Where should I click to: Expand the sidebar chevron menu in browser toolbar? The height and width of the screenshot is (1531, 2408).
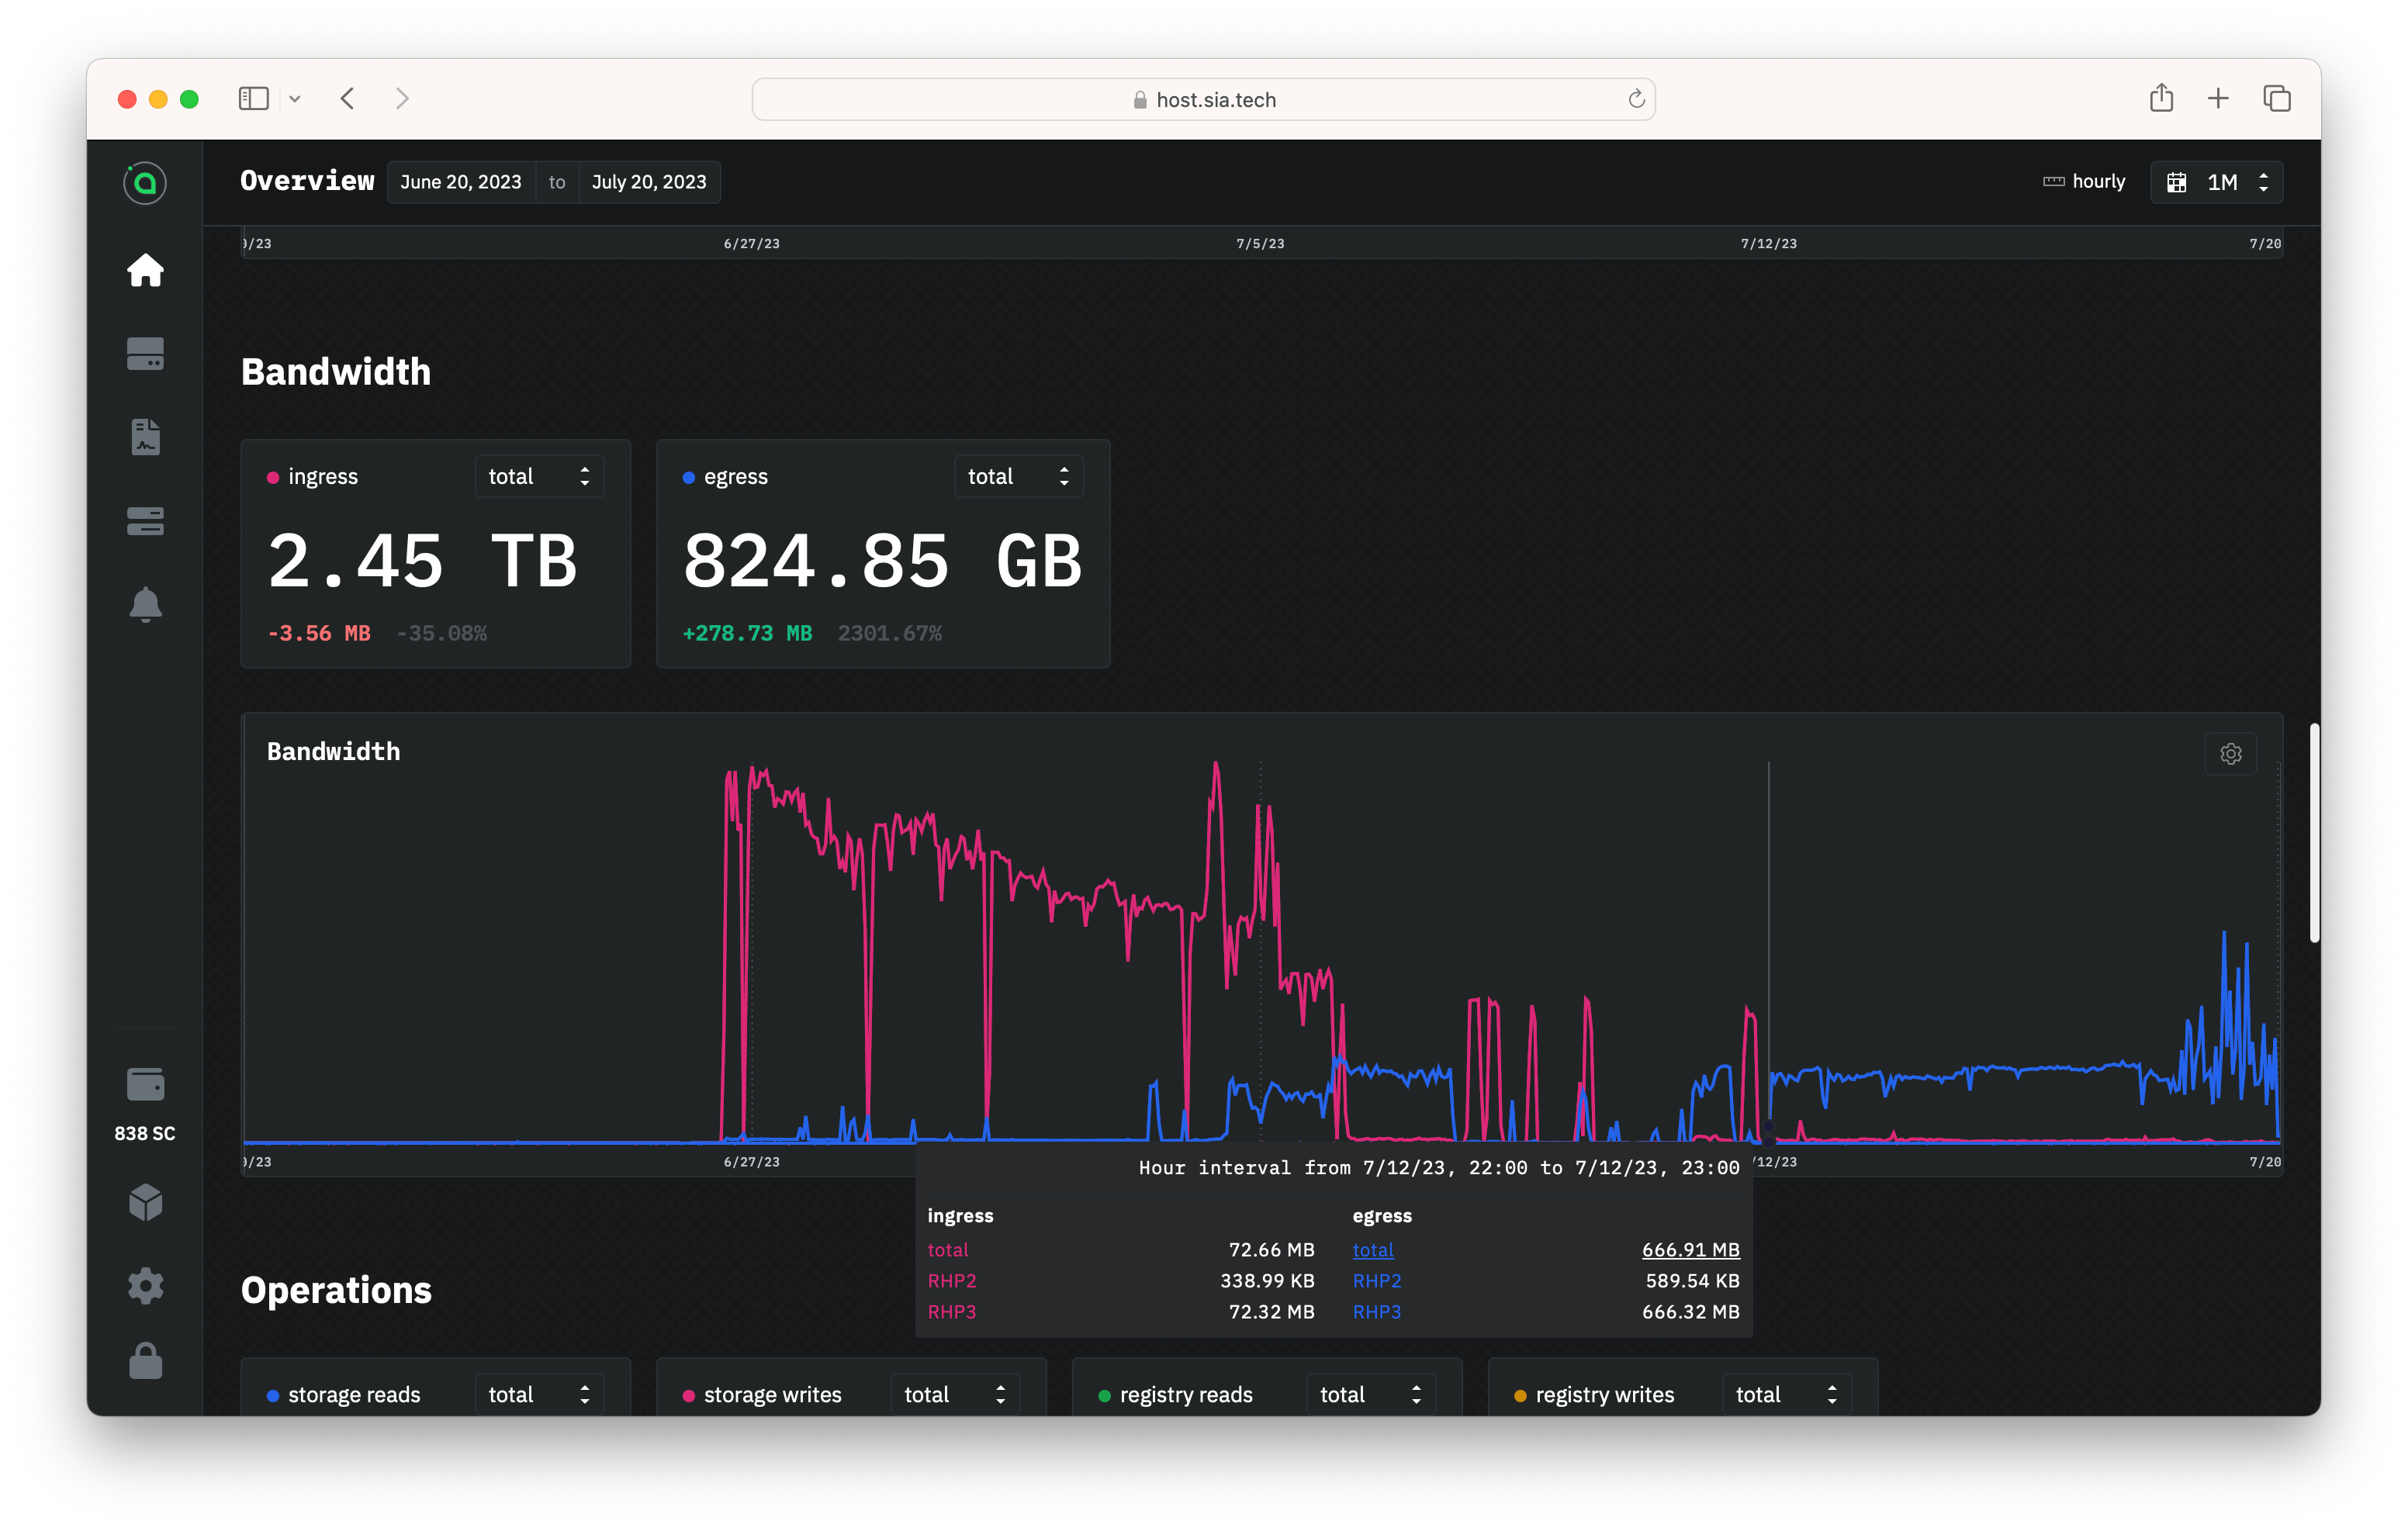295,98
